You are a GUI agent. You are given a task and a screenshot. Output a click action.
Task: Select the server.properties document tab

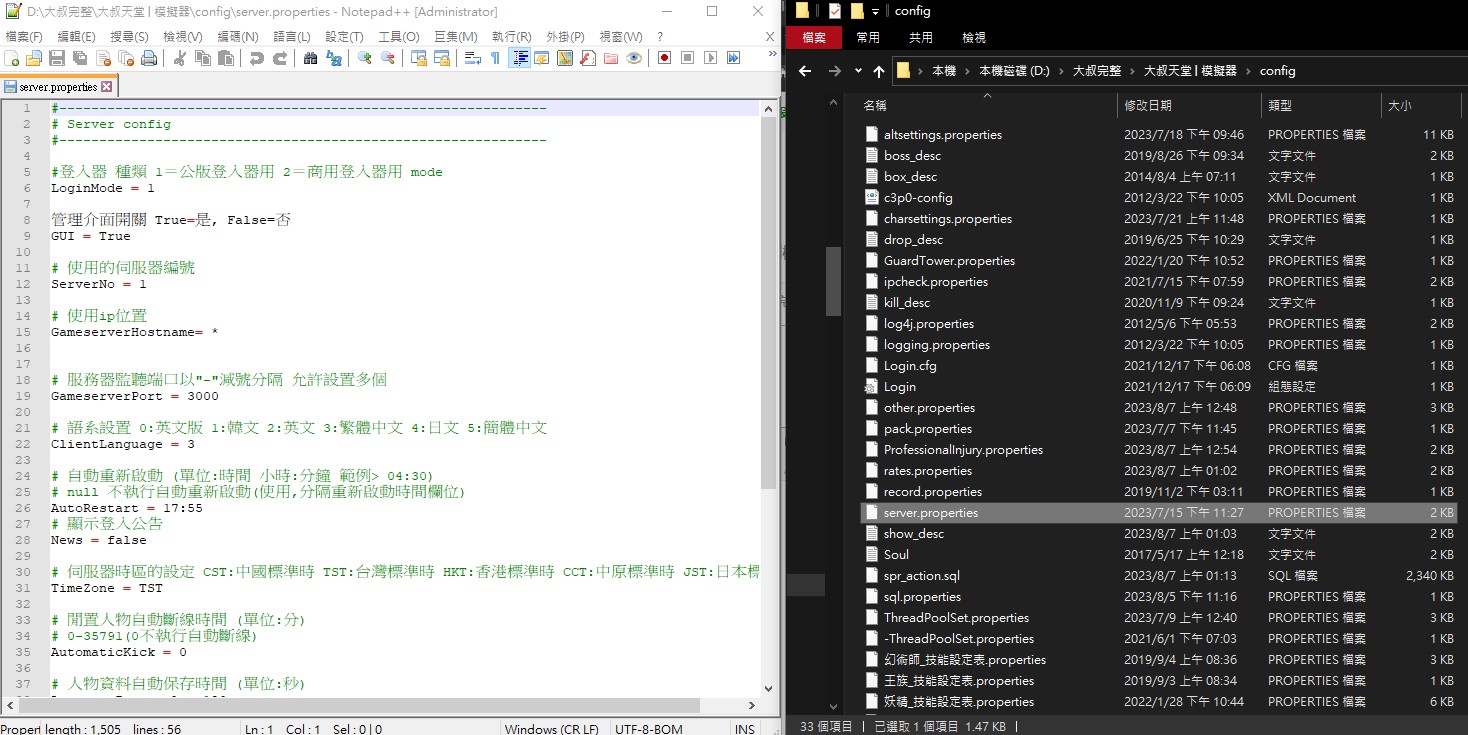(x=57, y=87)
